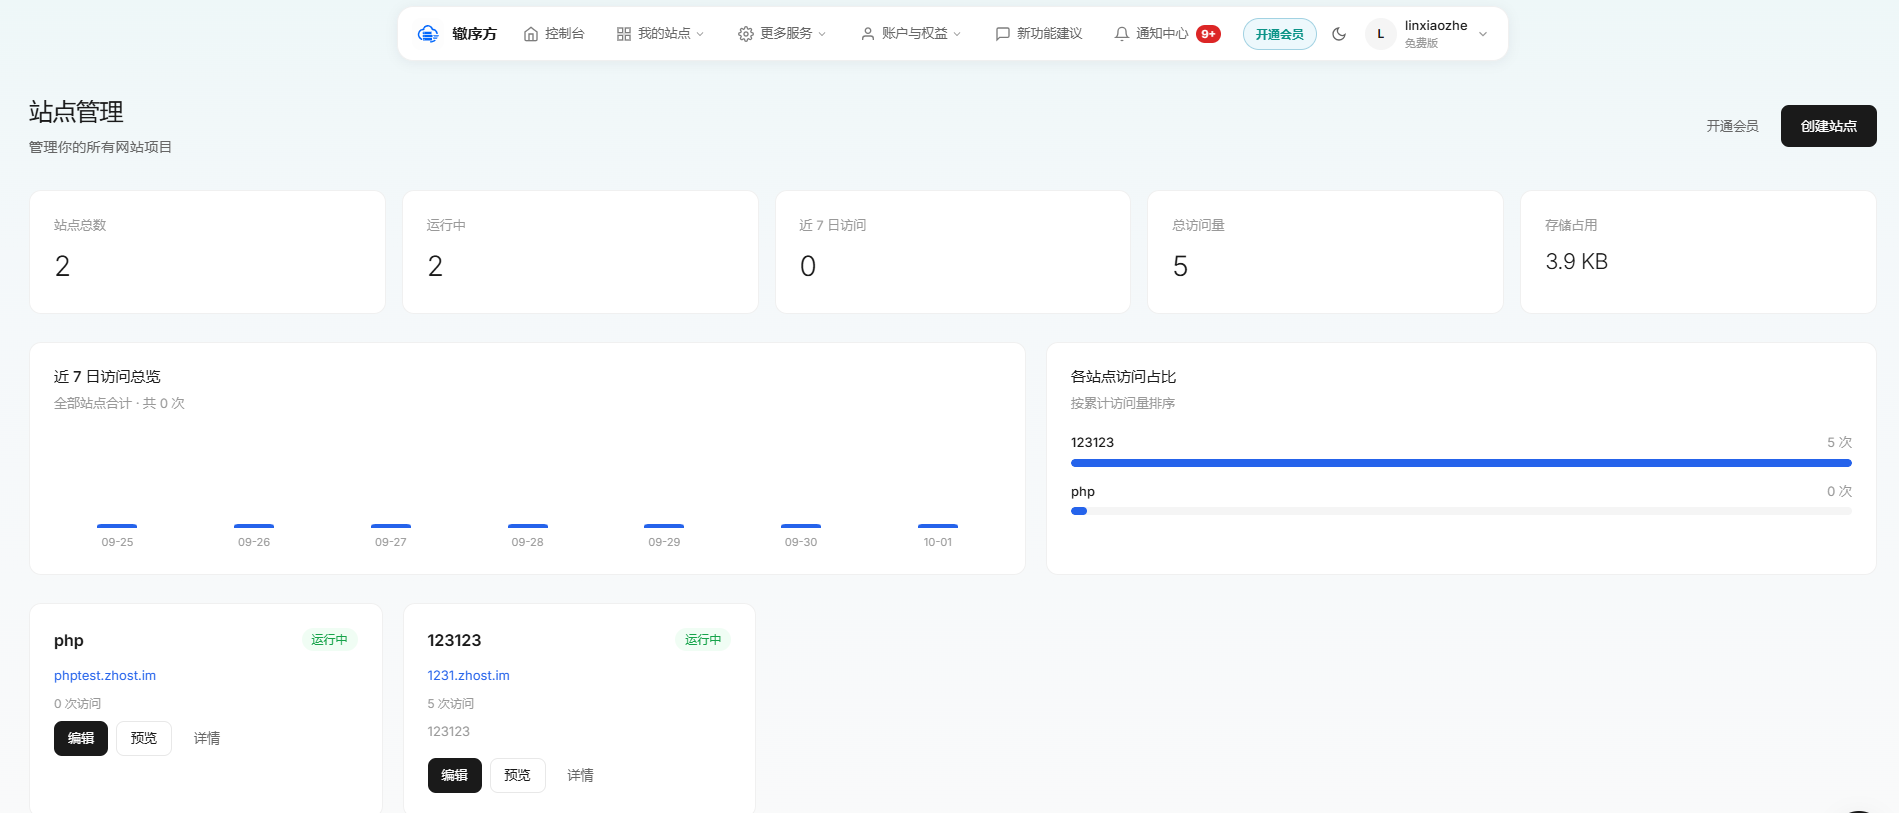Click the 123123 visit share progress bar

[x=1461, y=463]
